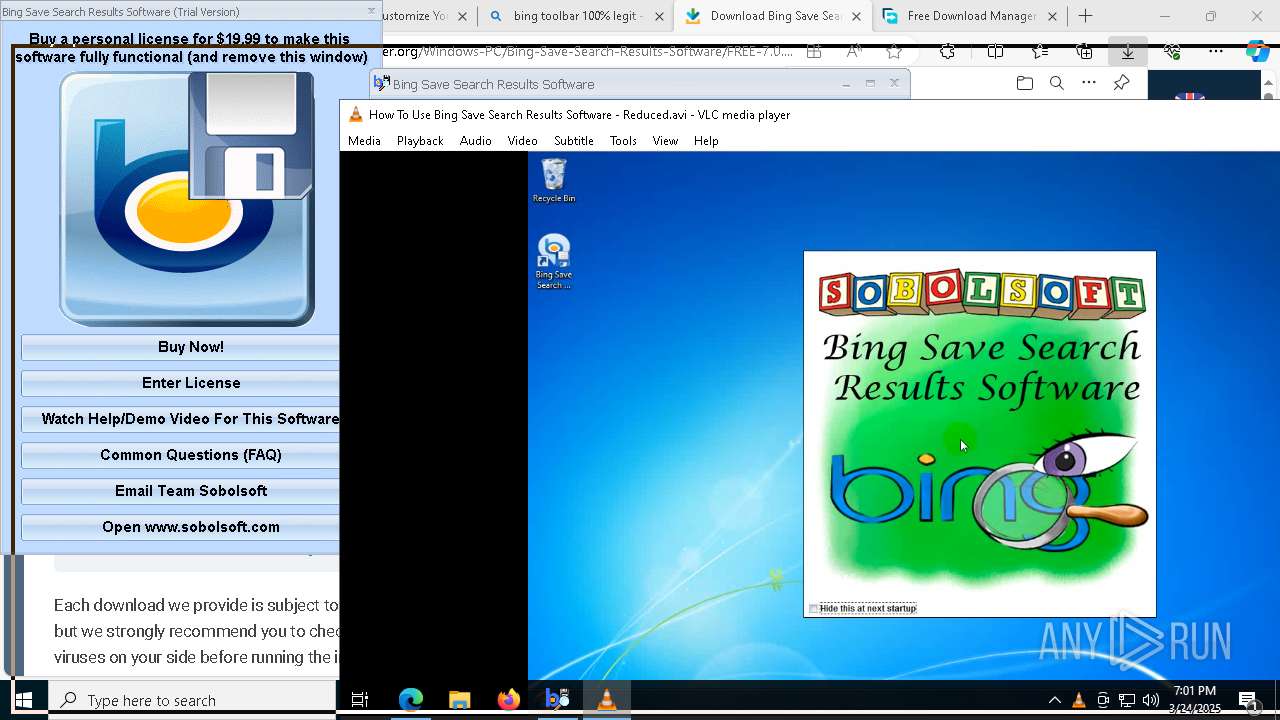Viewport: 1280px width, 720px height.
Task: Open the View menu in VLC
Action: coord(666,141)
